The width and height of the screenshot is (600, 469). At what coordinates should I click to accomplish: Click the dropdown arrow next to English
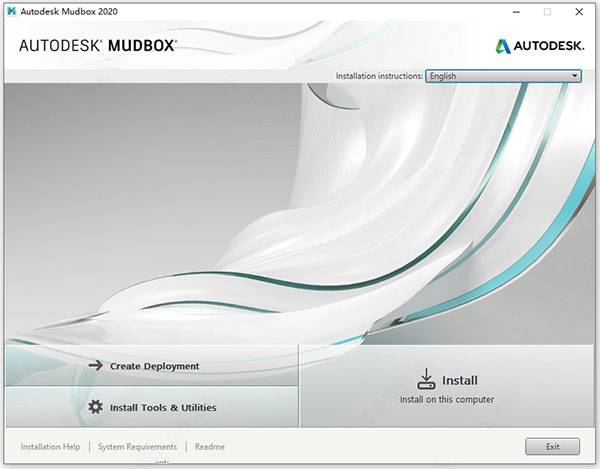pyautogui.click(x=574, y=76)
